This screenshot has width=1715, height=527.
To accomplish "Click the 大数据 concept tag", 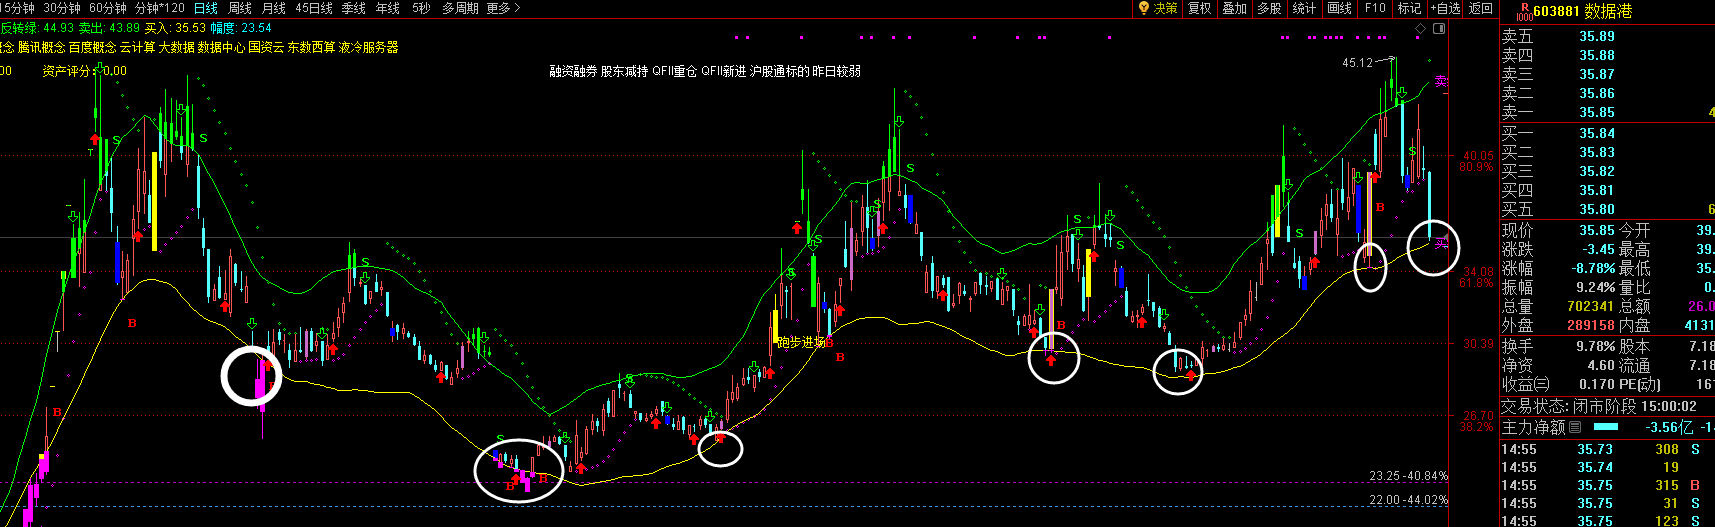I will pyautogui.click(x=176, y=47).
